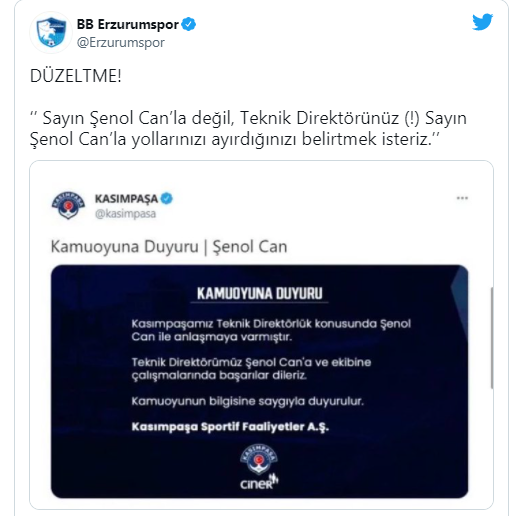Click the Twitter bird logo
The image size is (517, 516).
pyautogui.click(x=482, y=22)
